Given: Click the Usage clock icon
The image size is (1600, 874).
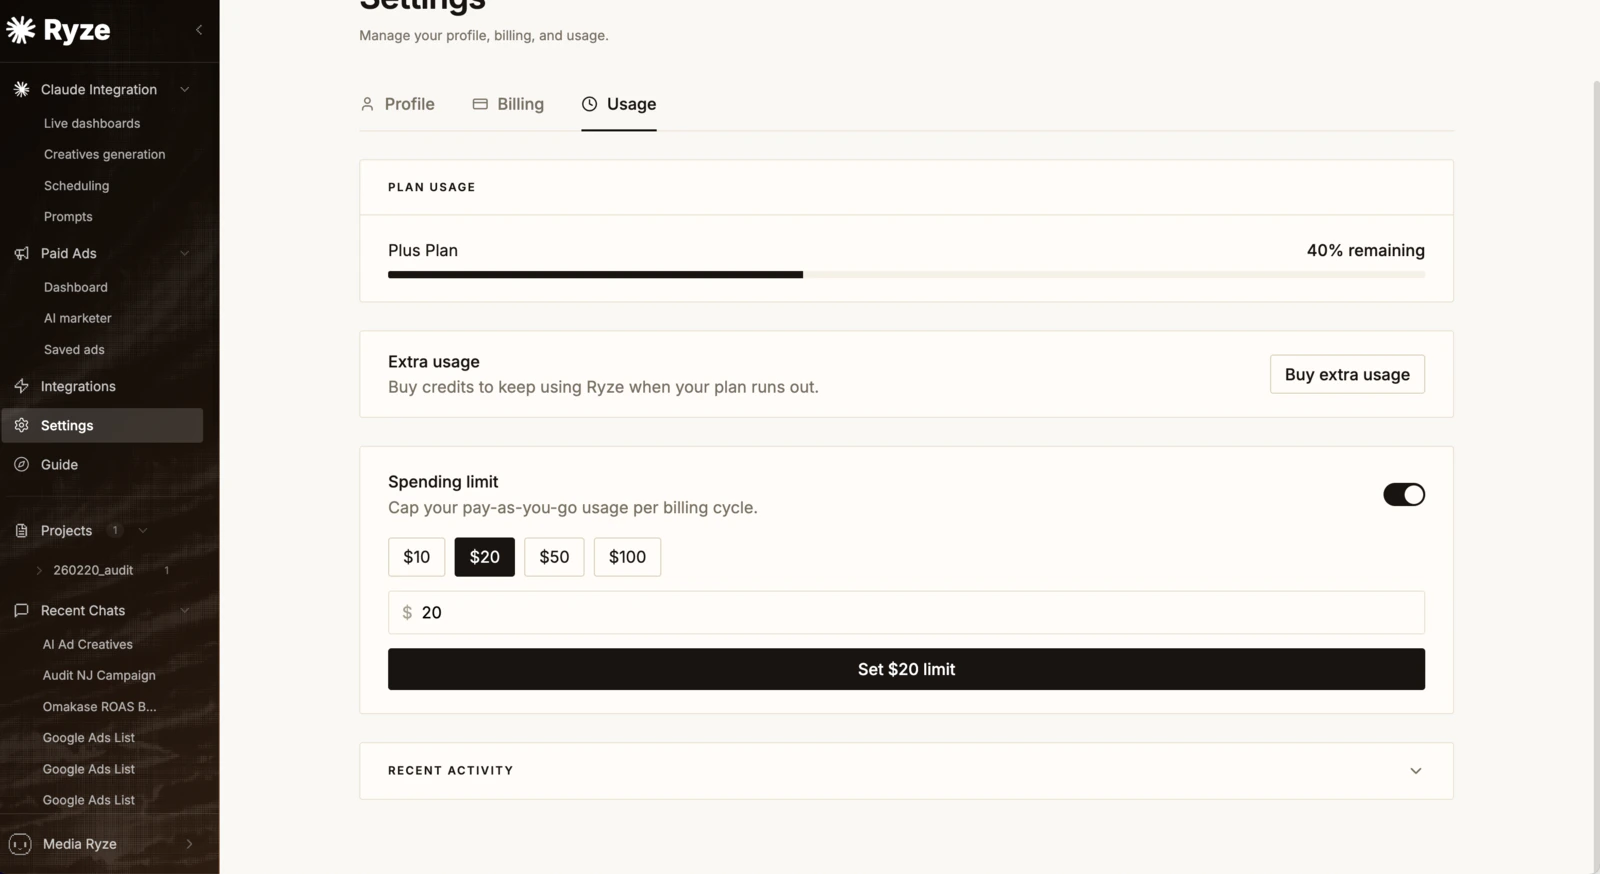Looking at the screenshot, I should [589, 104].
